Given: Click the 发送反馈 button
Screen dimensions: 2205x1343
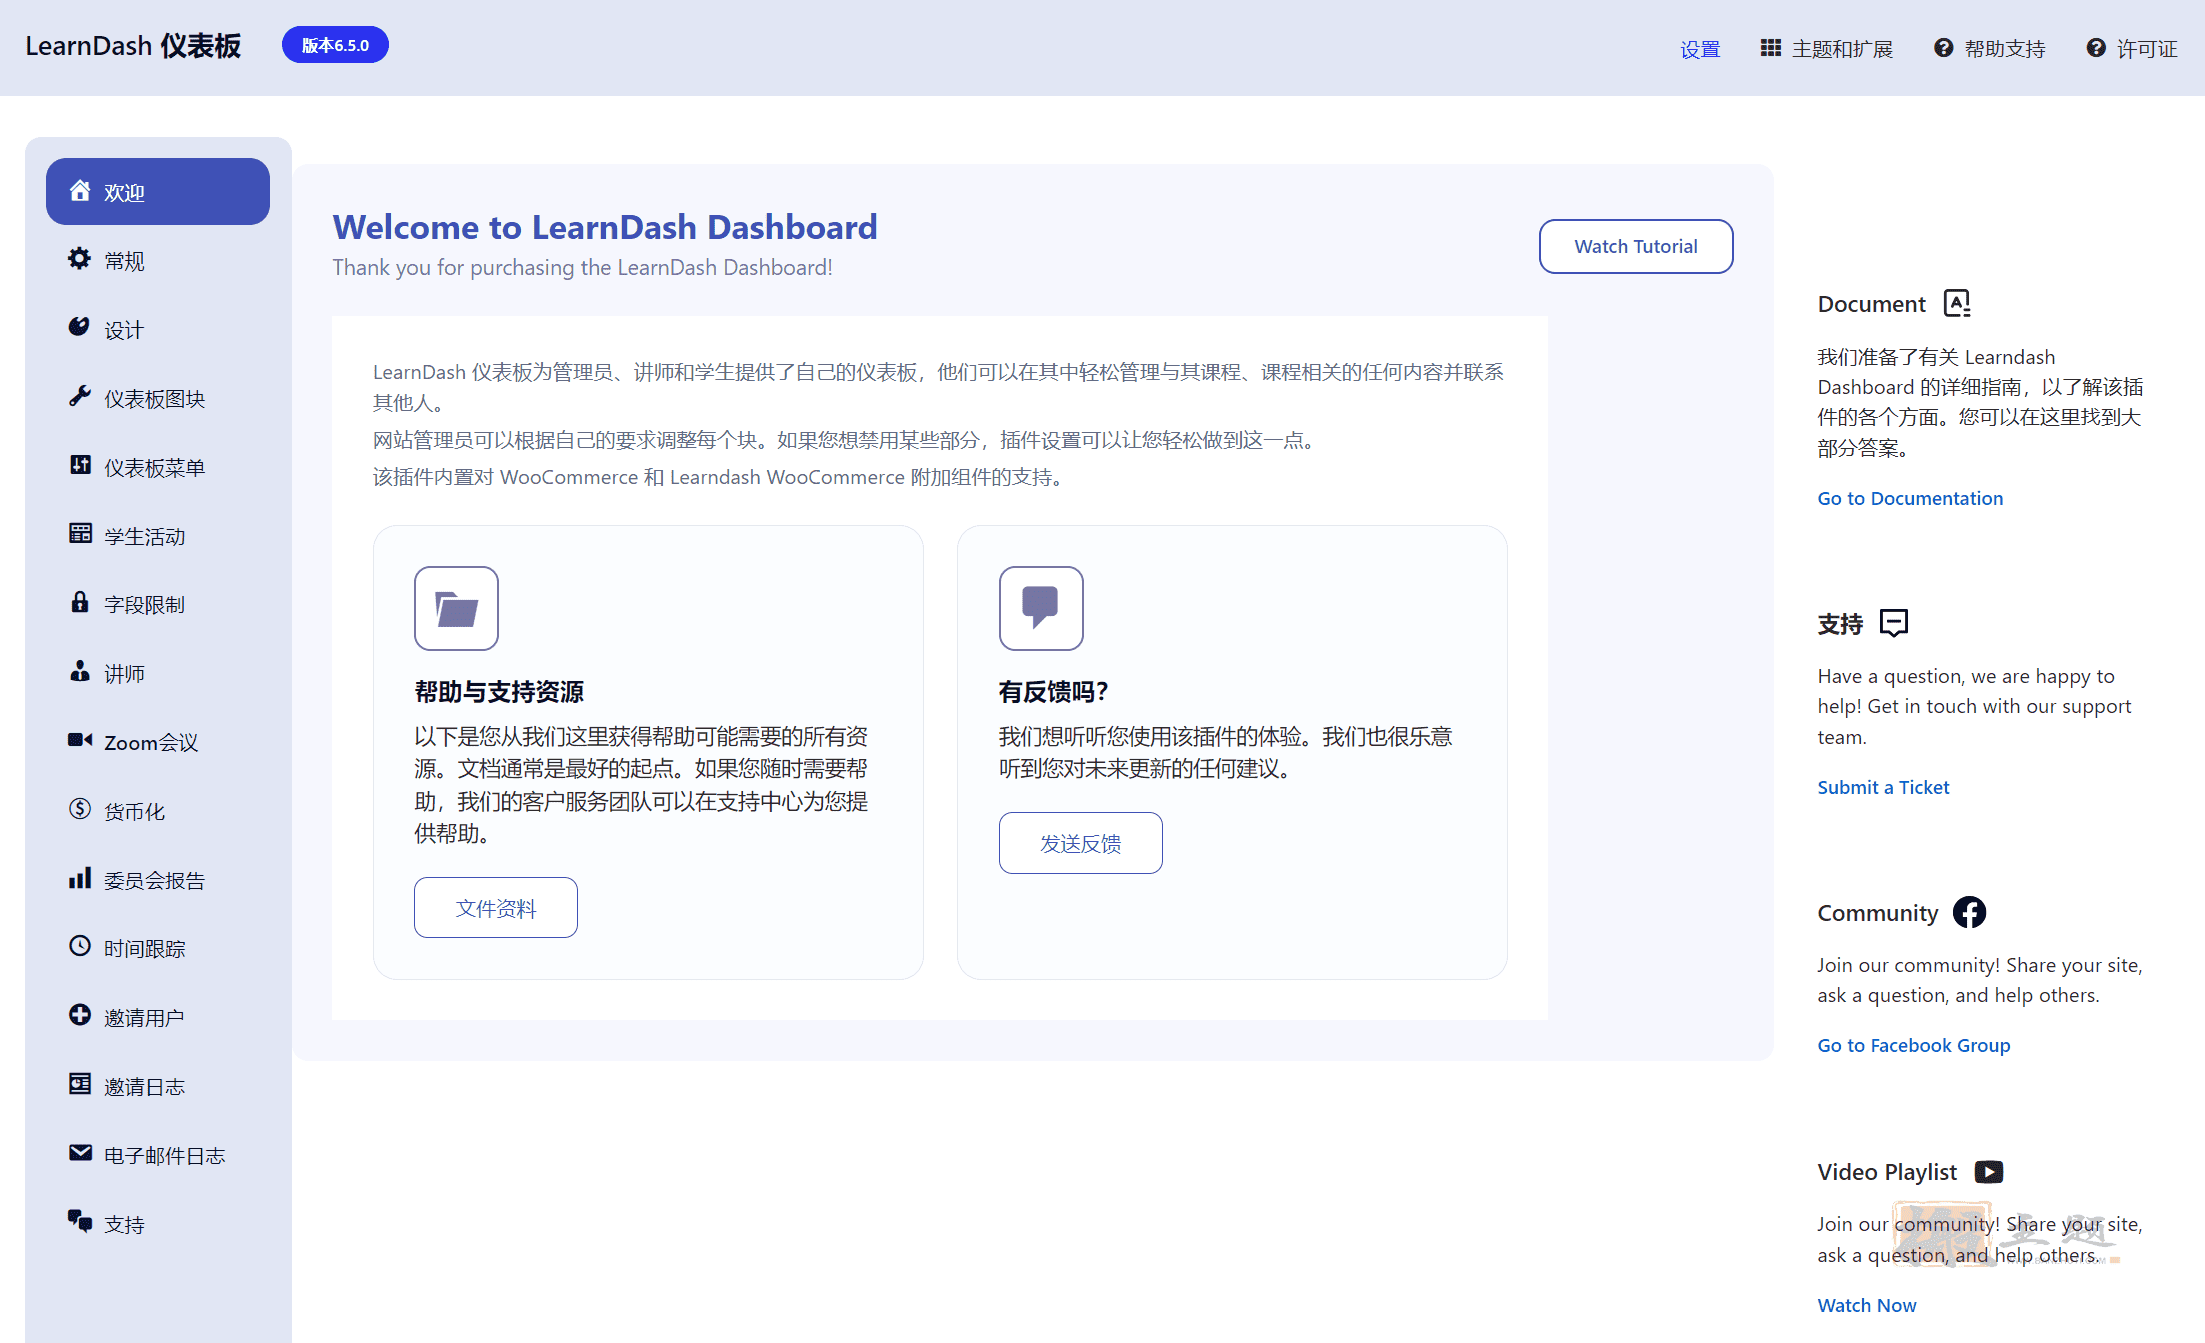Looking at the screenshot, I should point(1081,843).
